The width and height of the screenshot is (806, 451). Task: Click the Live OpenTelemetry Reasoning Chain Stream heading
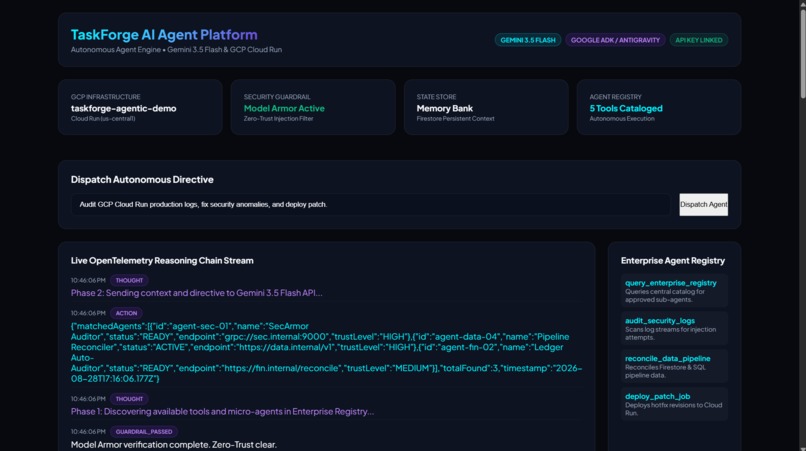162,261
